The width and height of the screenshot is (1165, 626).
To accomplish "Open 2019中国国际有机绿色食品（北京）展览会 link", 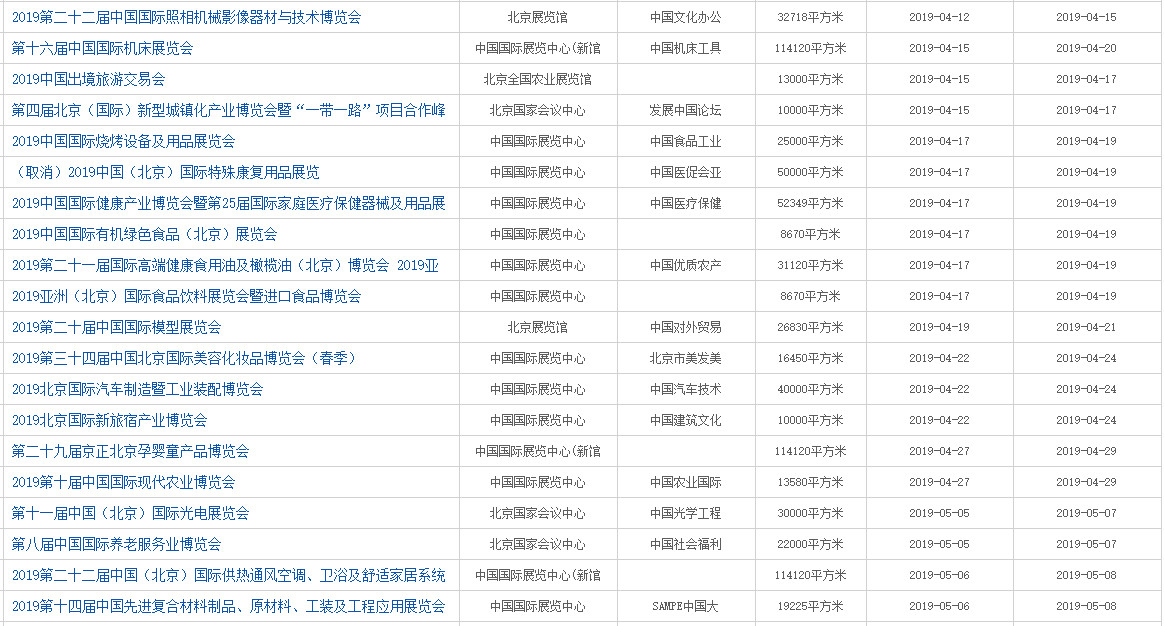I will pyautogui.click(x=144, y=235).
